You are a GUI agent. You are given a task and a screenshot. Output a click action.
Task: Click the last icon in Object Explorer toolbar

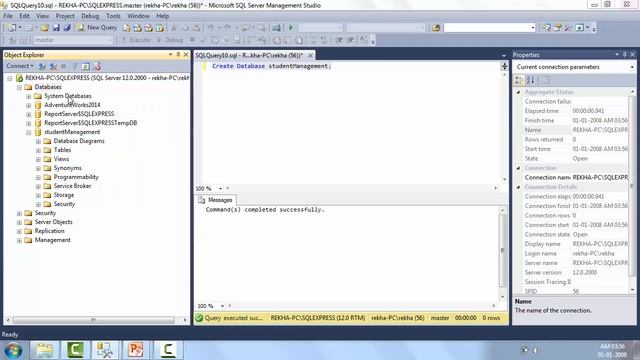(97, 66)
